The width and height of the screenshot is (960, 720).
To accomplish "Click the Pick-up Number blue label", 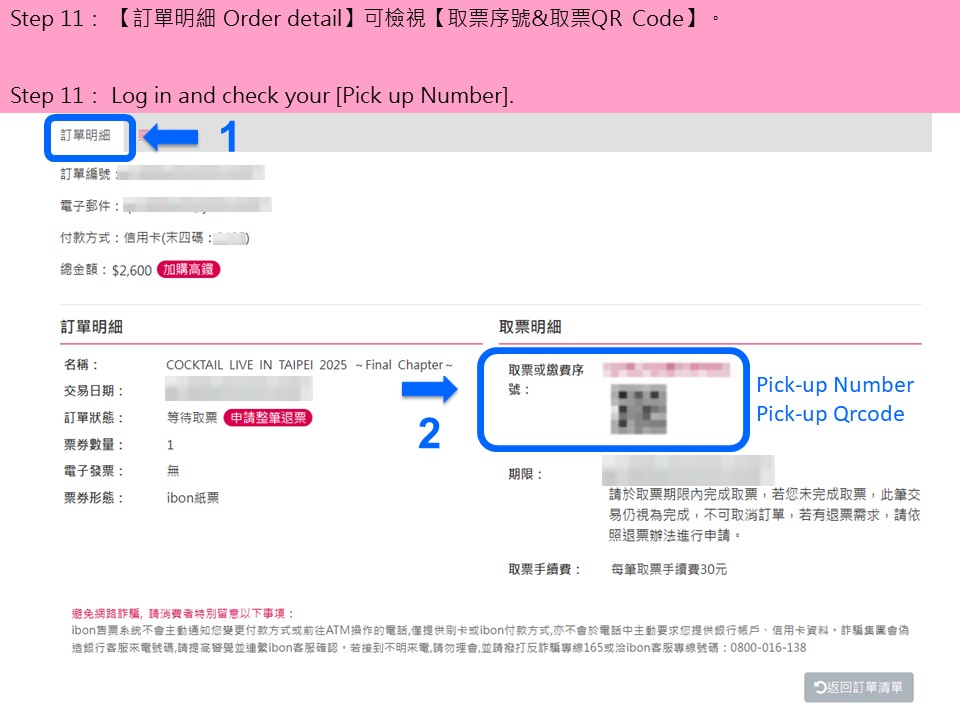I will 835,384.
